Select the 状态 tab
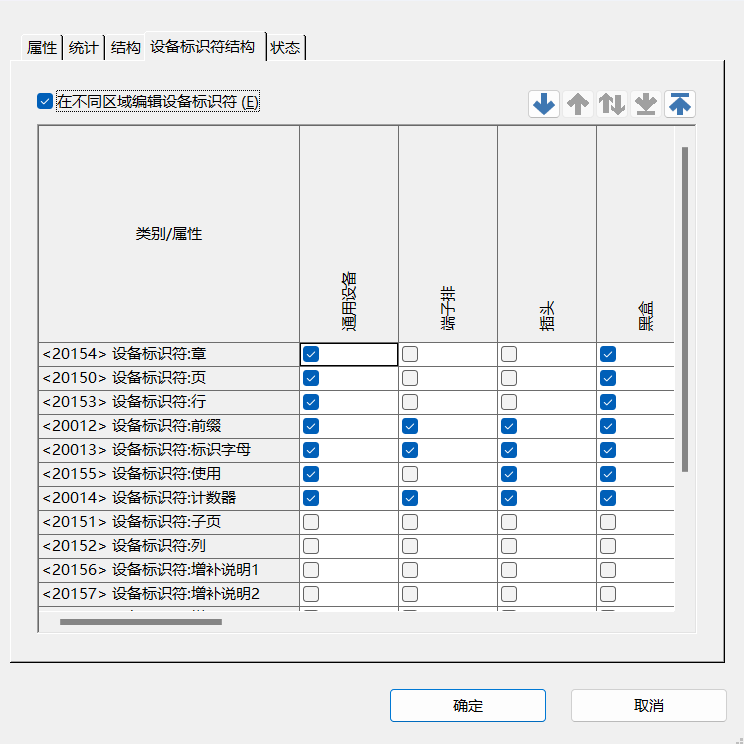Viewport: 744px width, 744px height. (x=286, y=48)
